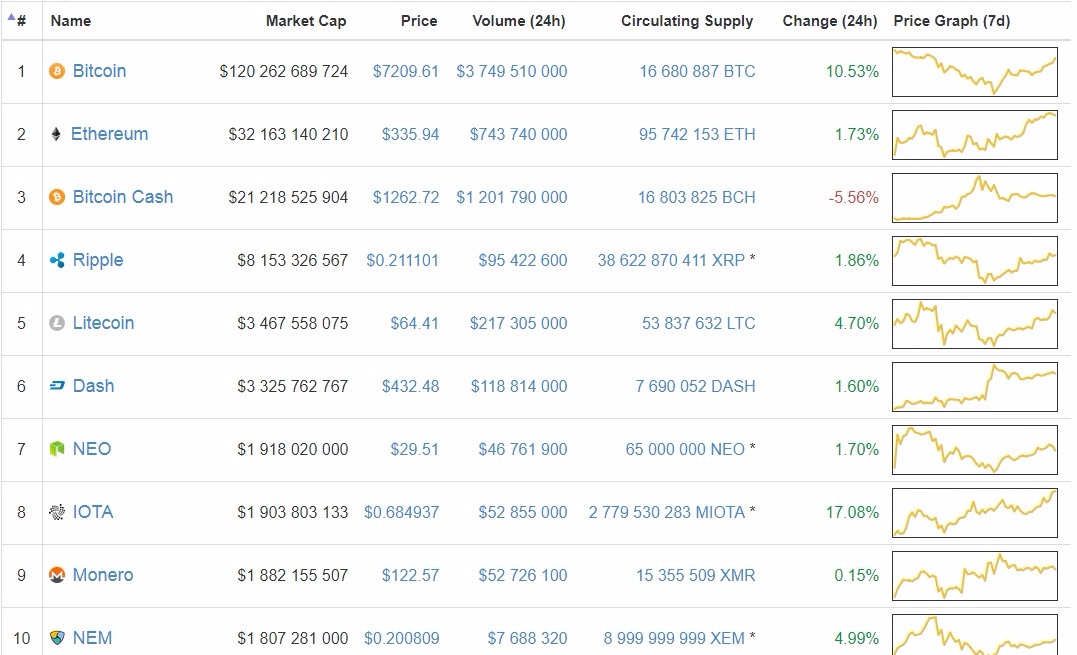1077x655 pixels.
Task: Click IOTA volume $52 855 000
Action: [523, 512]
